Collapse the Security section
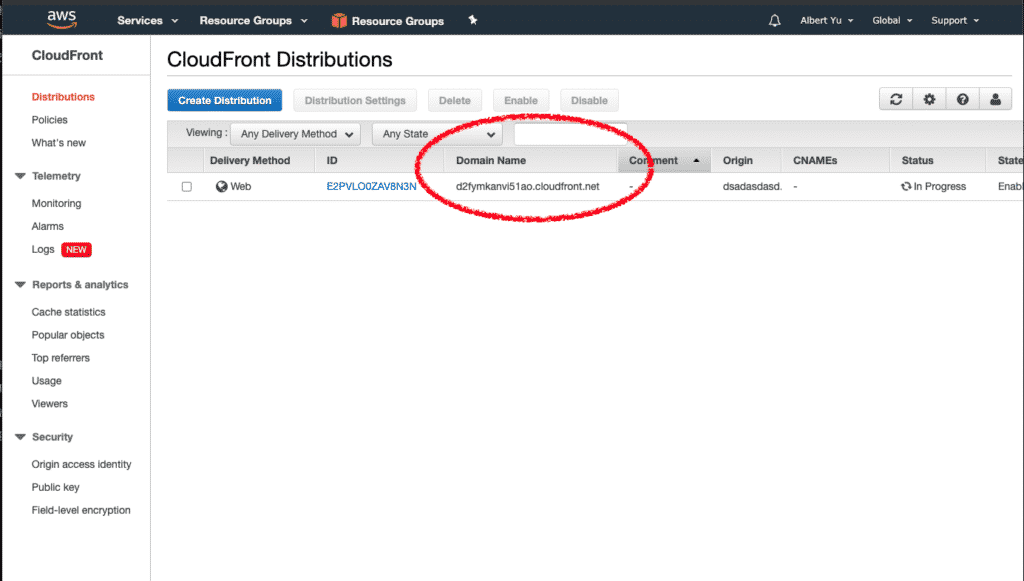 pos(20,437)
